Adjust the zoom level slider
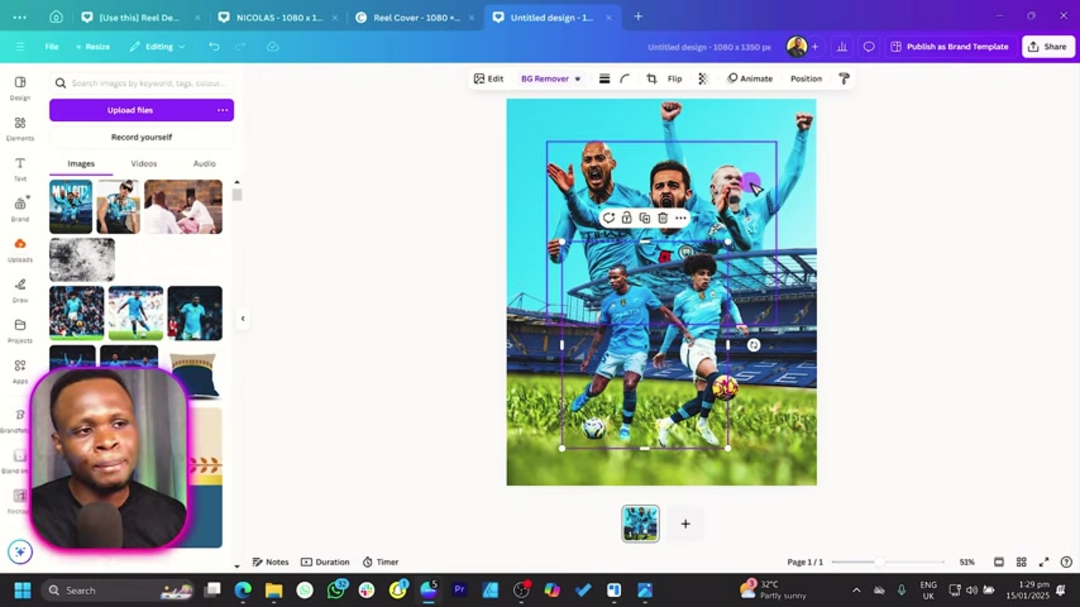The image size is (1080, 607). (x=880, y=562)
